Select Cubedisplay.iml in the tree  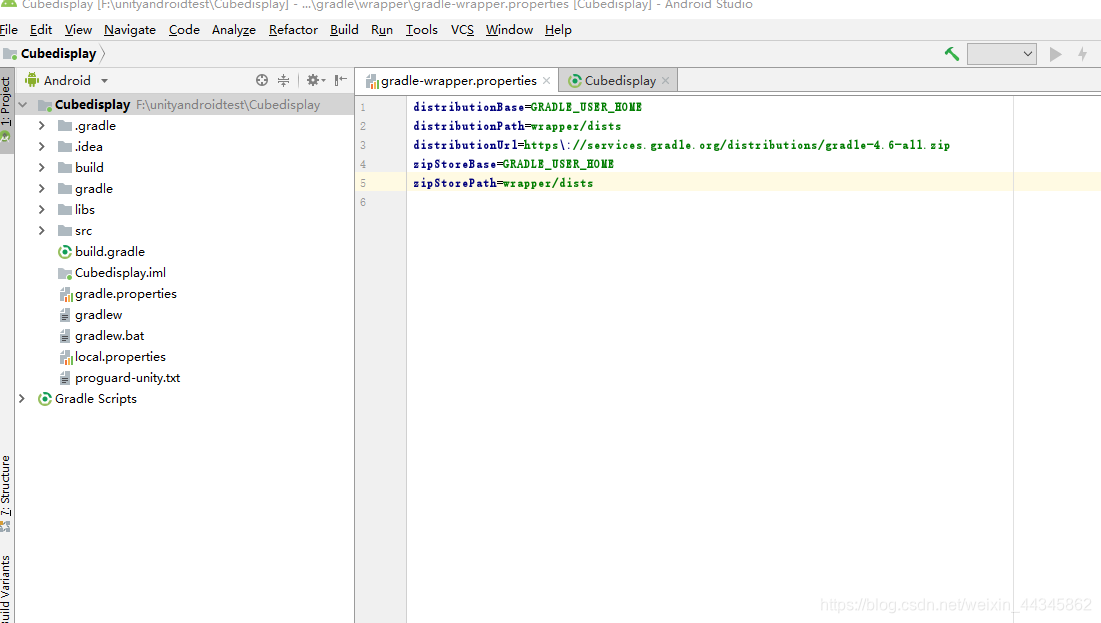pyautogui.click(x=120, y=273)
